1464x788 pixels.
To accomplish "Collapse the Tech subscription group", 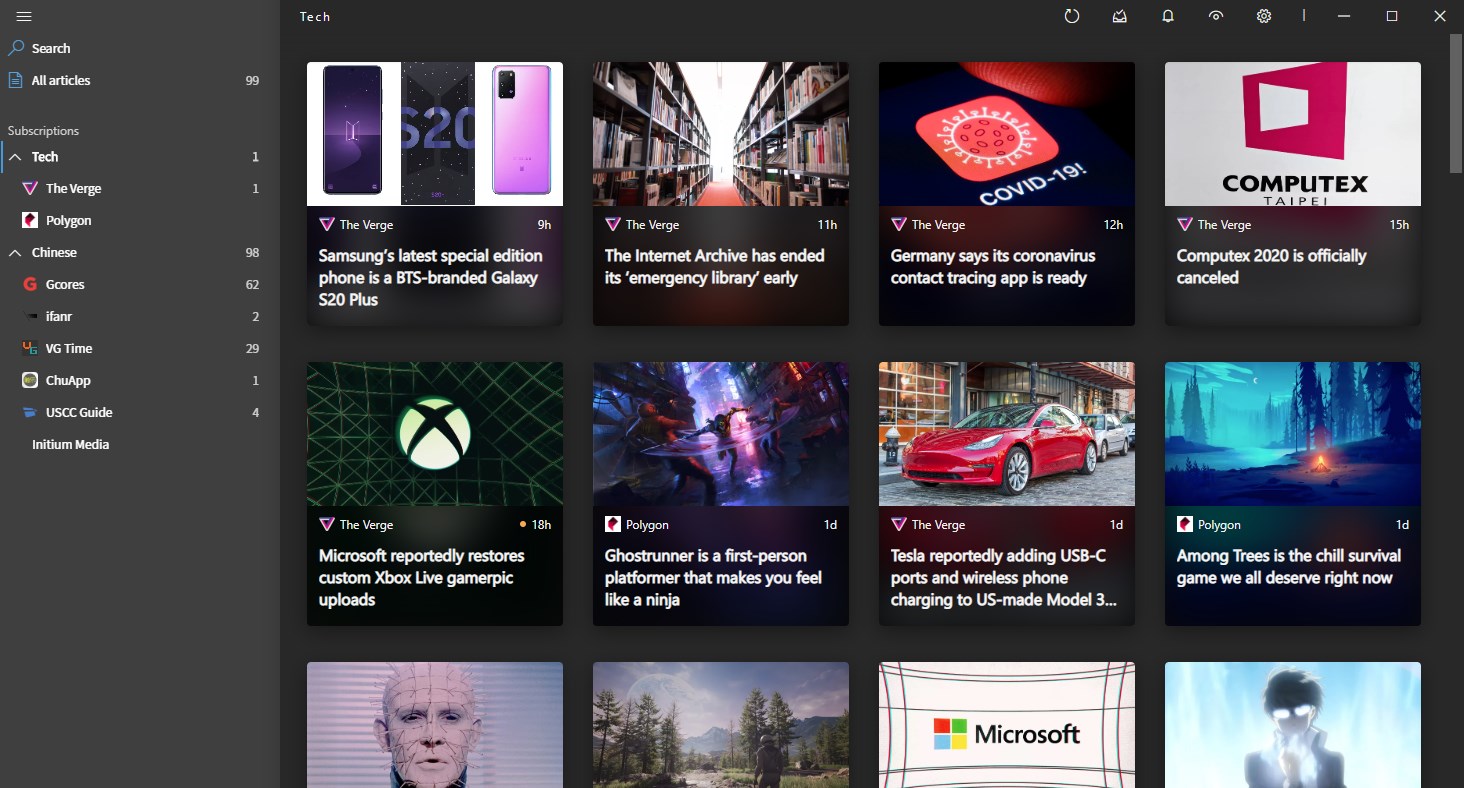I will pyautogui.click(x=14, y=156).
